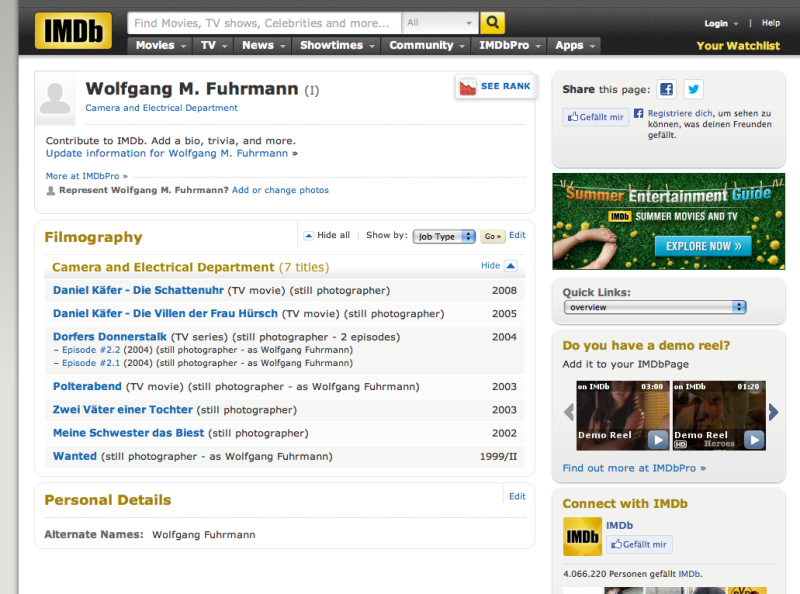
Task: Open Episode #2.1 link
Action: tap(91, 363)
